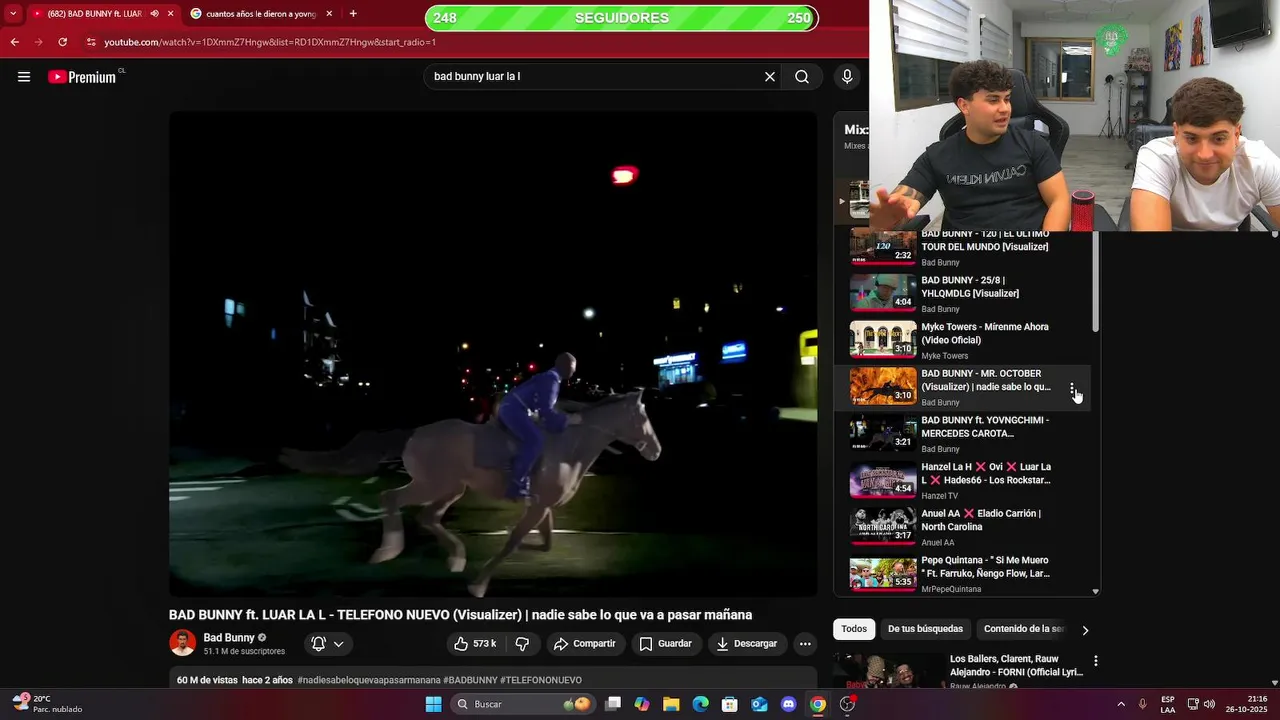The width and height of the screenshot is (1280, 720).
Task: Show more filter chips arrow
Action: (1085, 630)
